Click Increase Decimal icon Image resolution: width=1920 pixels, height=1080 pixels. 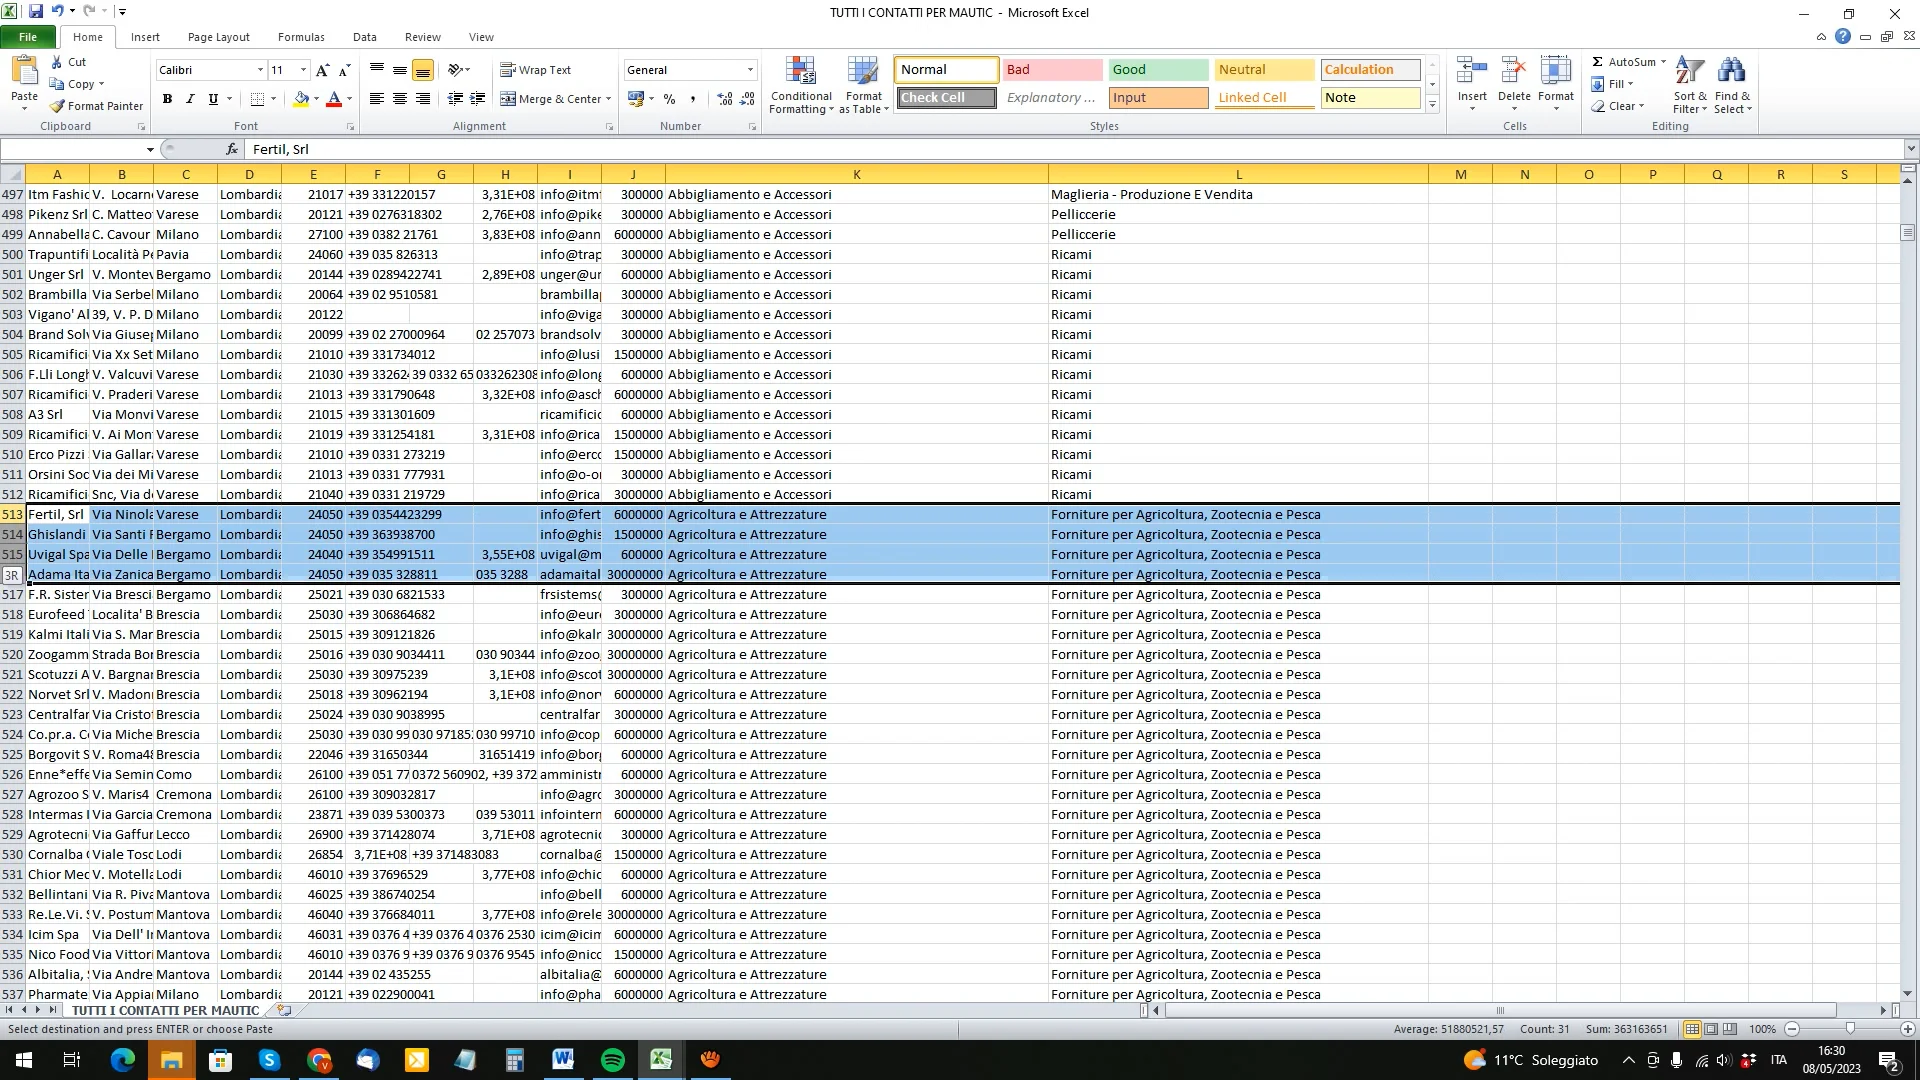(x=725, y=99)
